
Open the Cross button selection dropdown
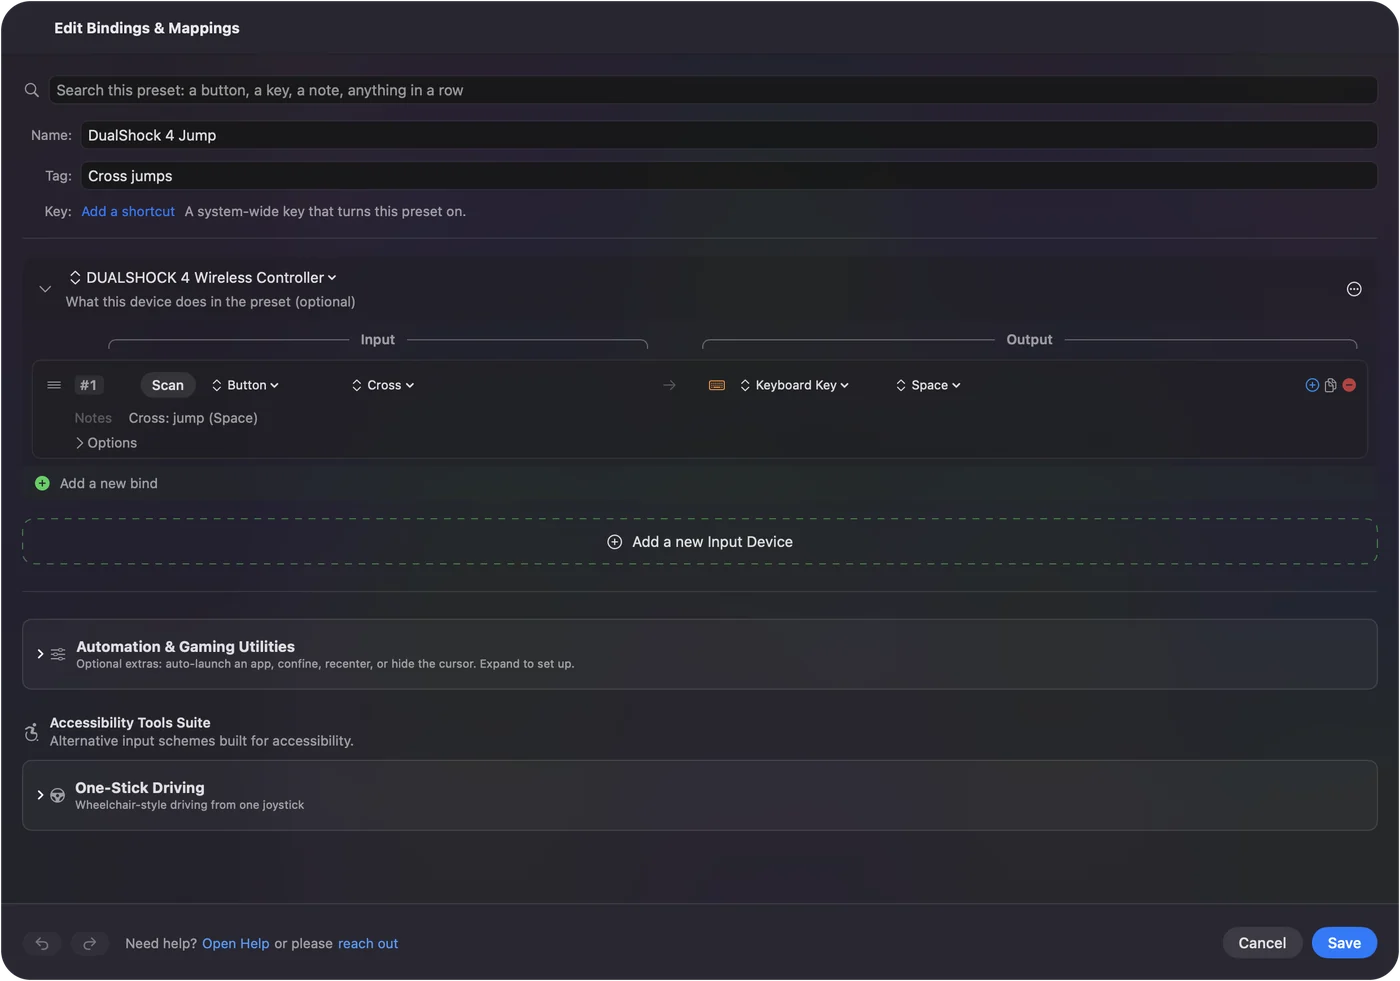383,385
